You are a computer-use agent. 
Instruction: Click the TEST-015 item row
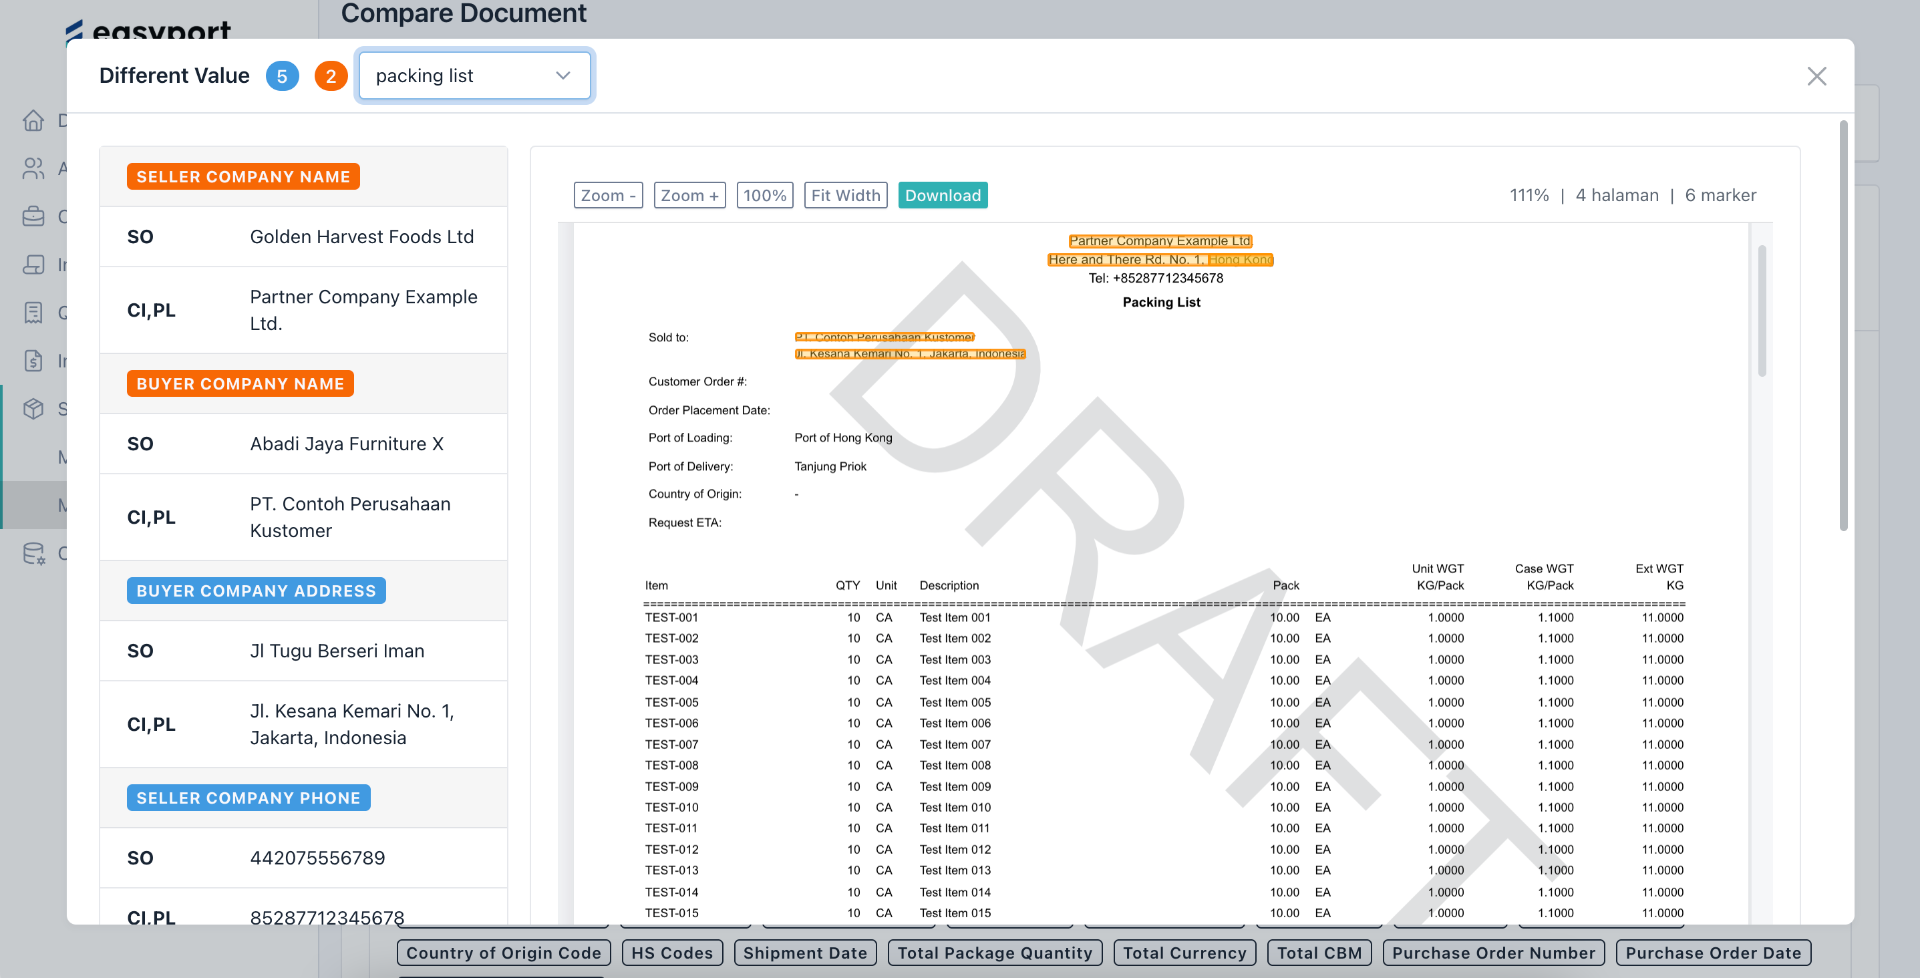pos(1164,913)
